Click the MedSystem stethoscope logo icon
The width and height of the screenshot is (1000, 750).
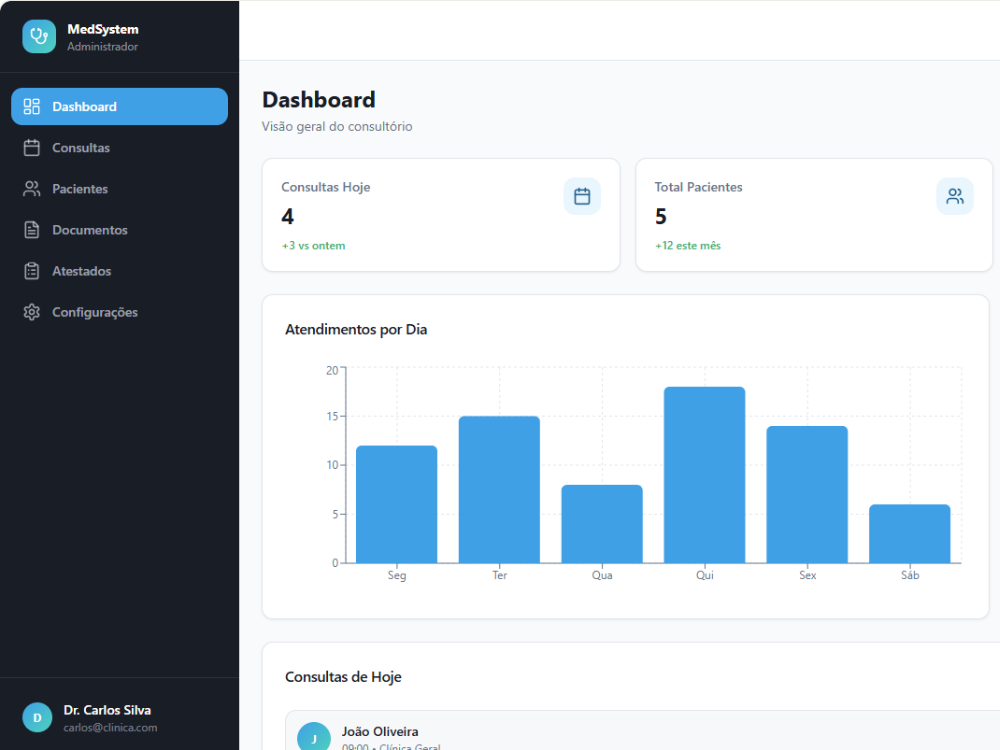(39, 36)
